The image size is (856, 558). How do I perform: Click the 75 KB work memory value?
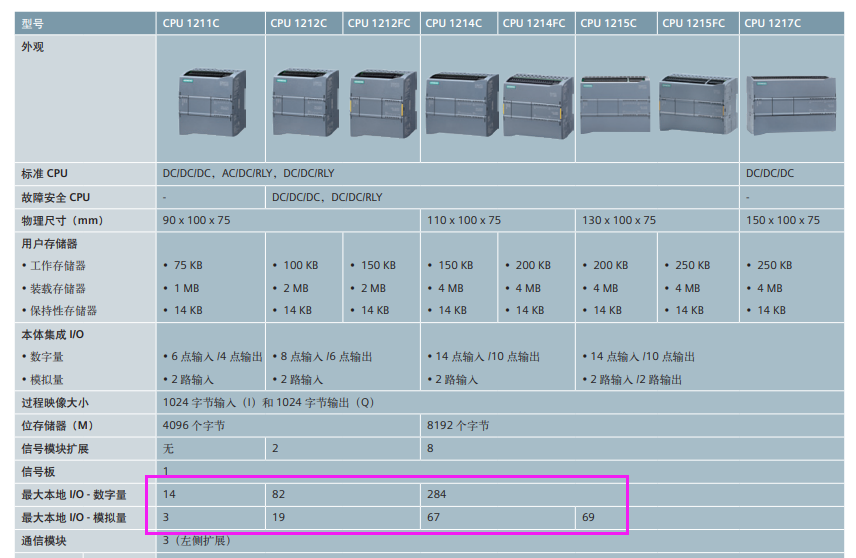coord(188,265)
